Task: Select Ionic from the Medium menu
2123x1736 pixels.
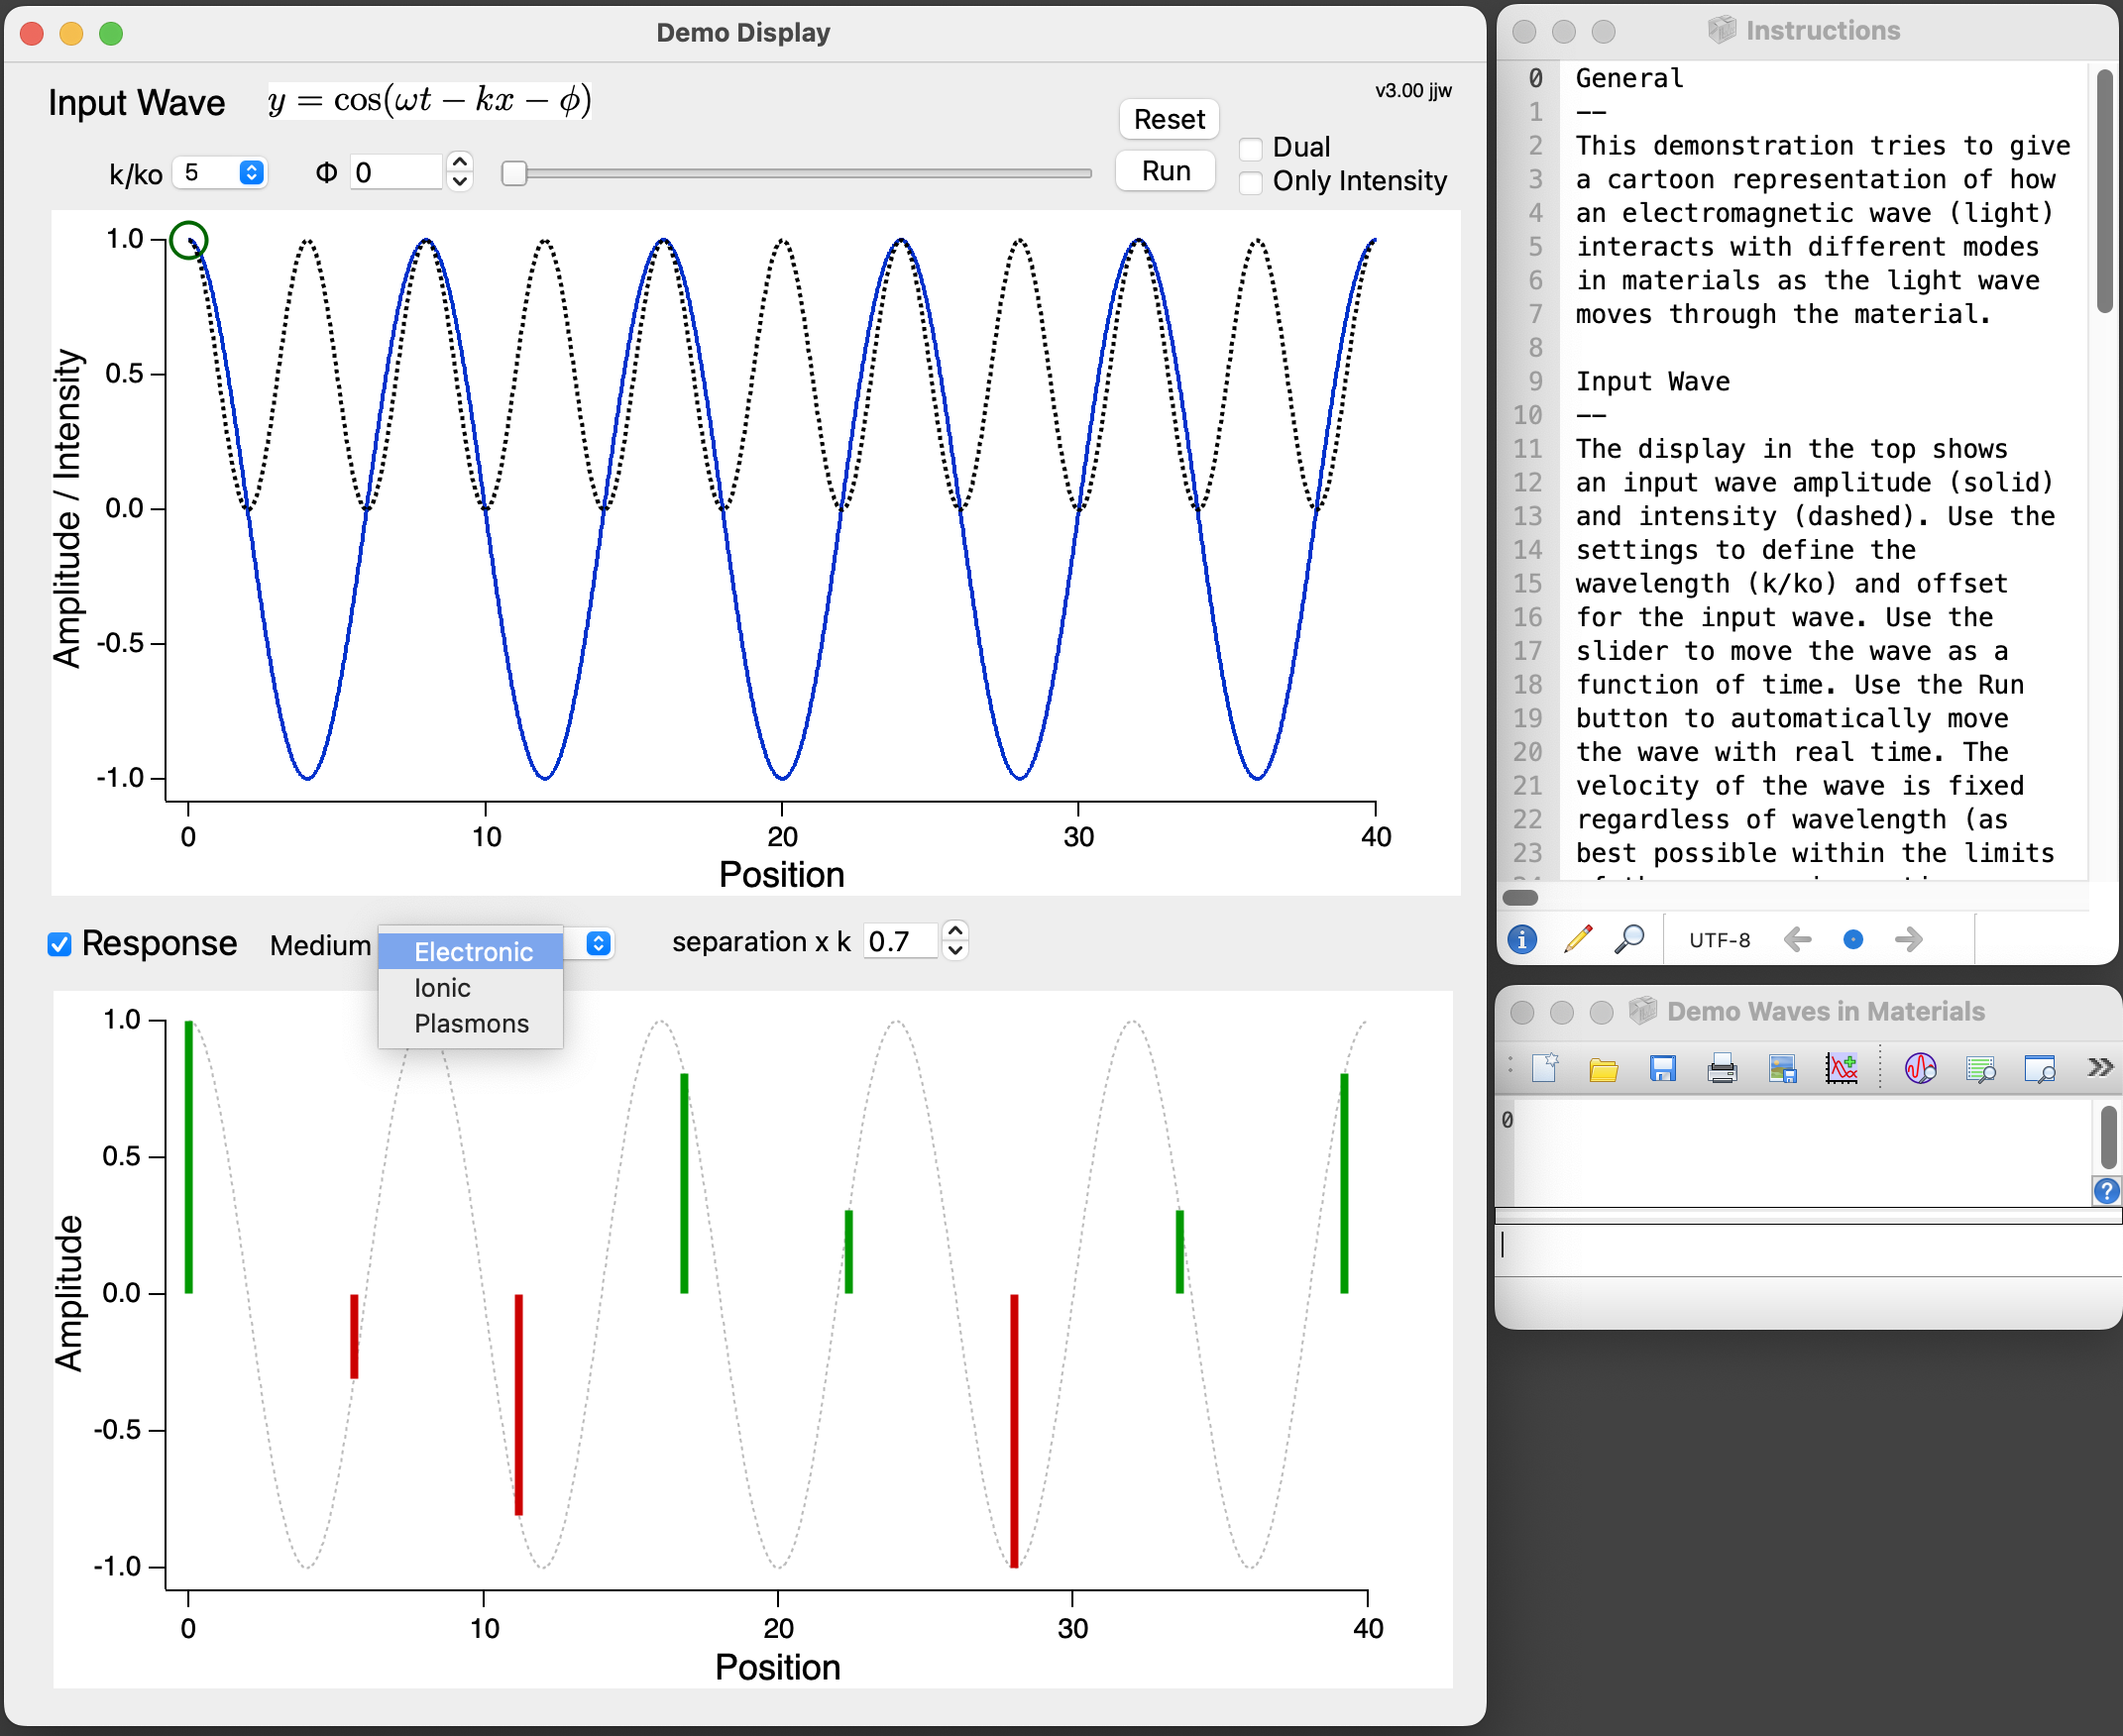Action: (x=442, y=988)
